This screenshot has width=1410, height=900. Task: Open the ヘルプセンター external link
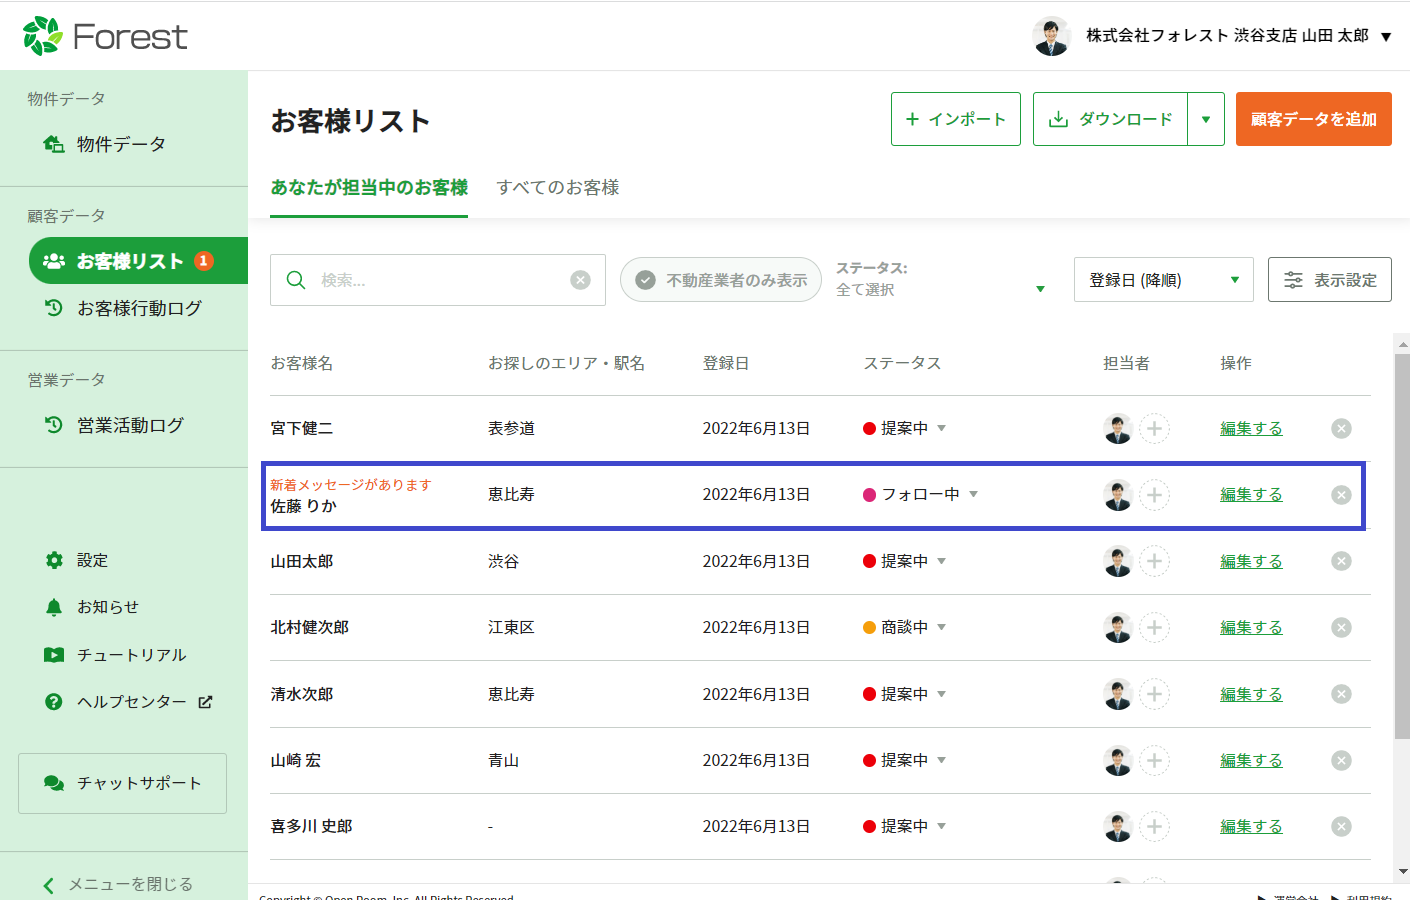[x=132, y=702]
